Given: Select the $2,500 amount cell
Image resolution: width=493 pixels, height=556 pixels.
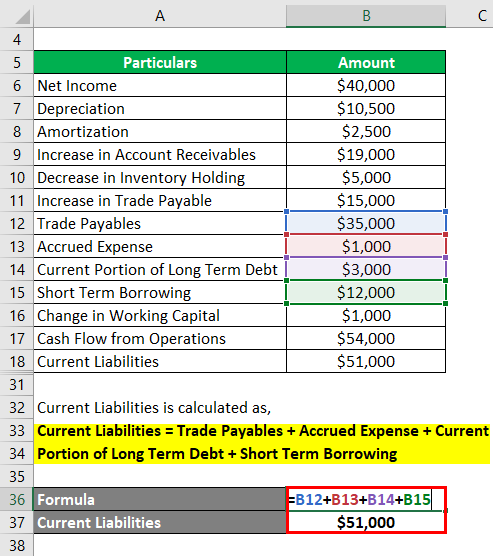Looking at the screenshot, I should click(x=366, y=132).
